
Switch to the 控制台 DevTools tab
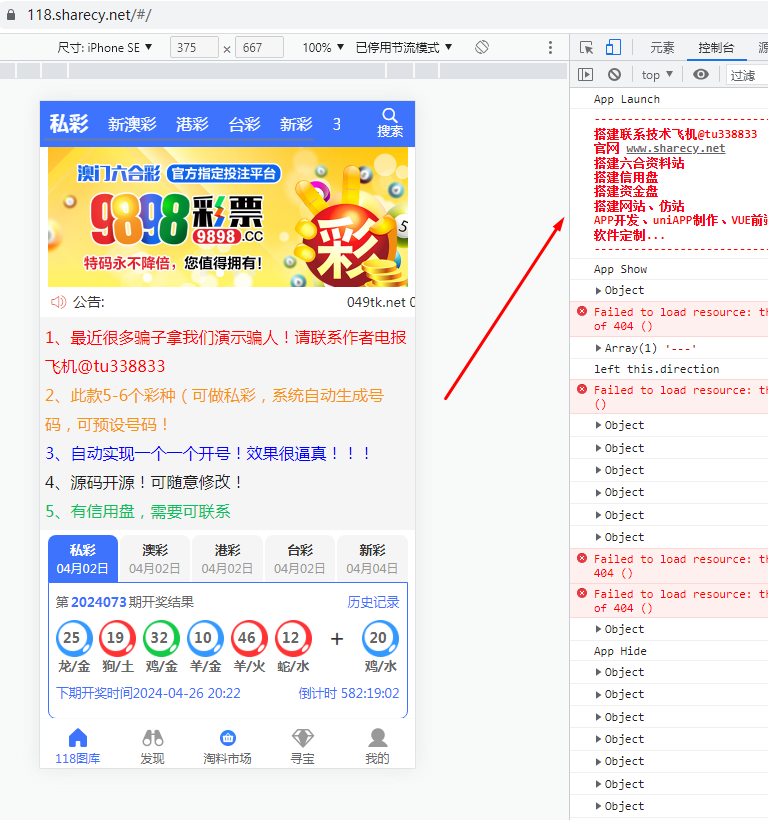pos(716,48)
